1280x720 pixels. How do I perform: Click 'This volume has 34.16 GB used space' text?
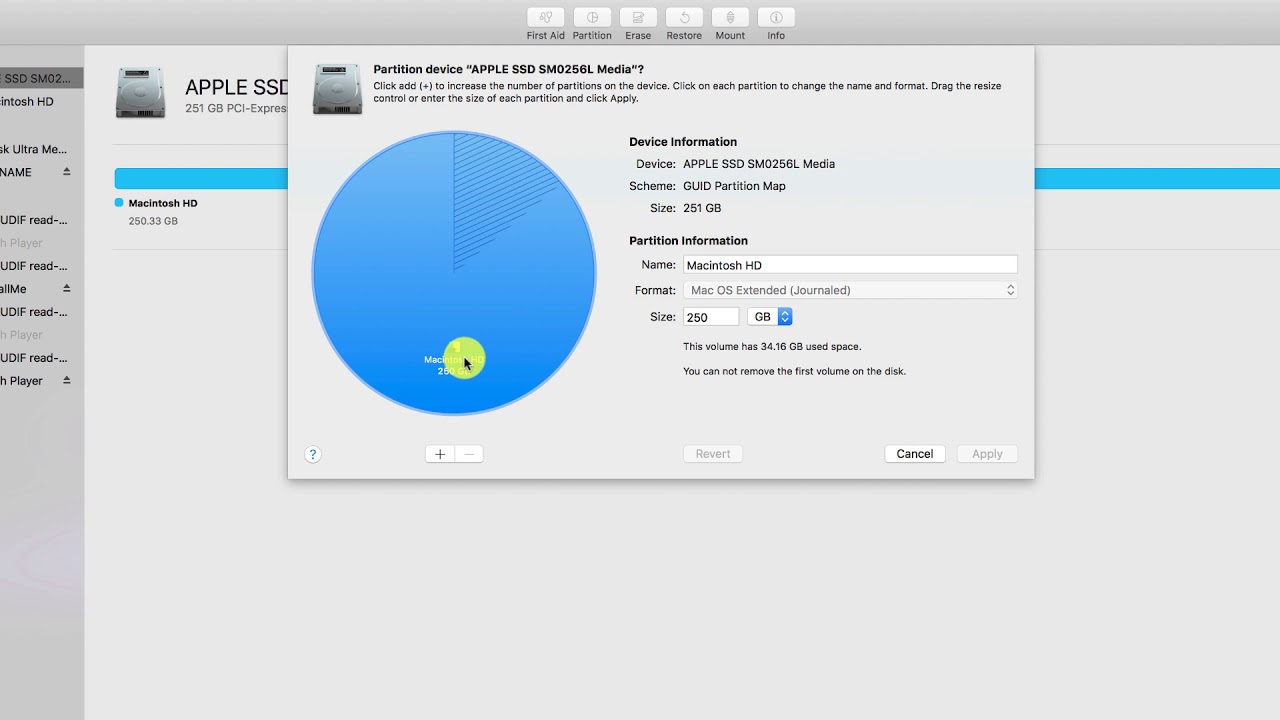(772, 347)
